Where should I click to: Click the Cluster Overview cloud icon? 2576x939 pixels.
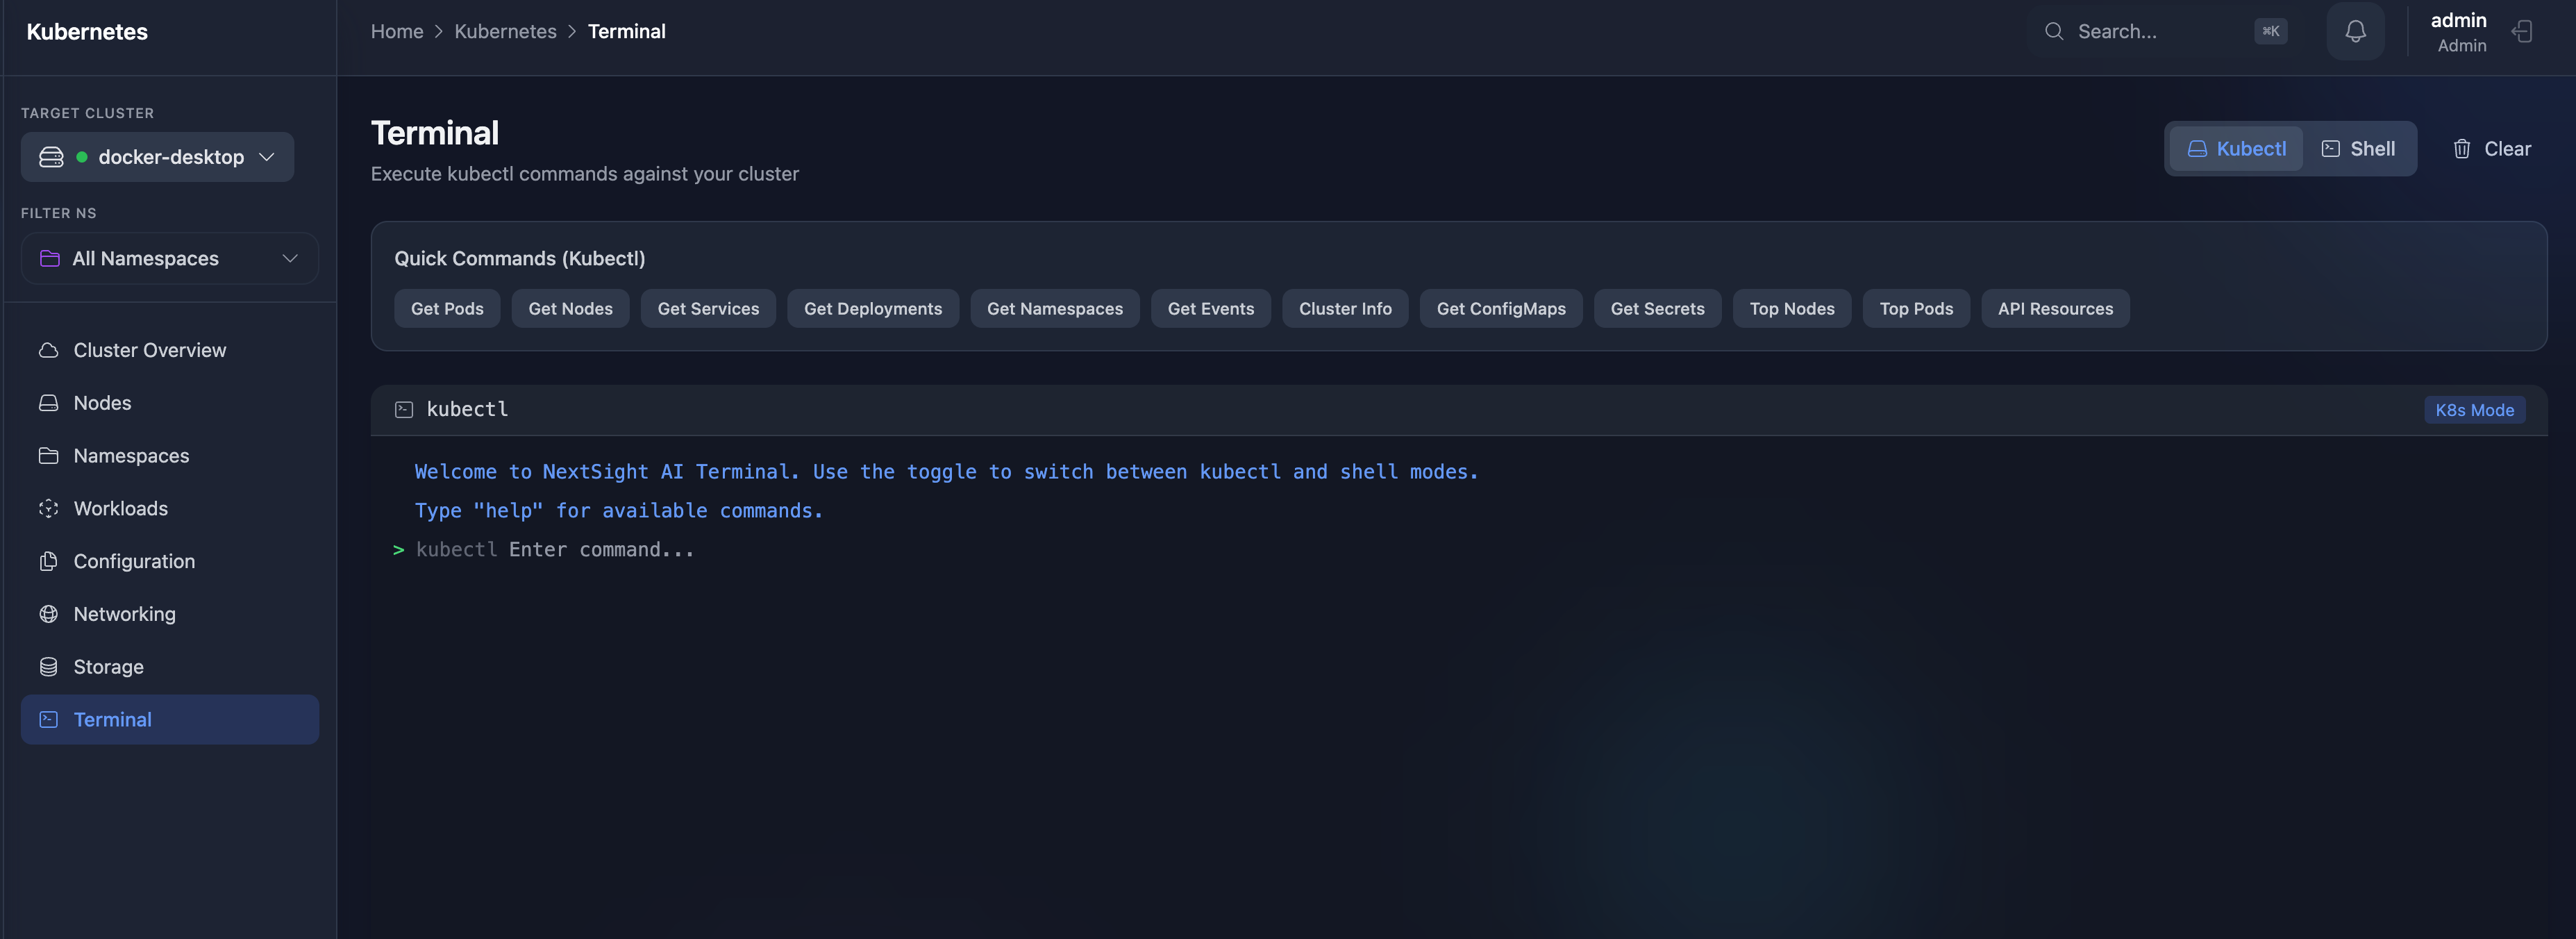48,350
